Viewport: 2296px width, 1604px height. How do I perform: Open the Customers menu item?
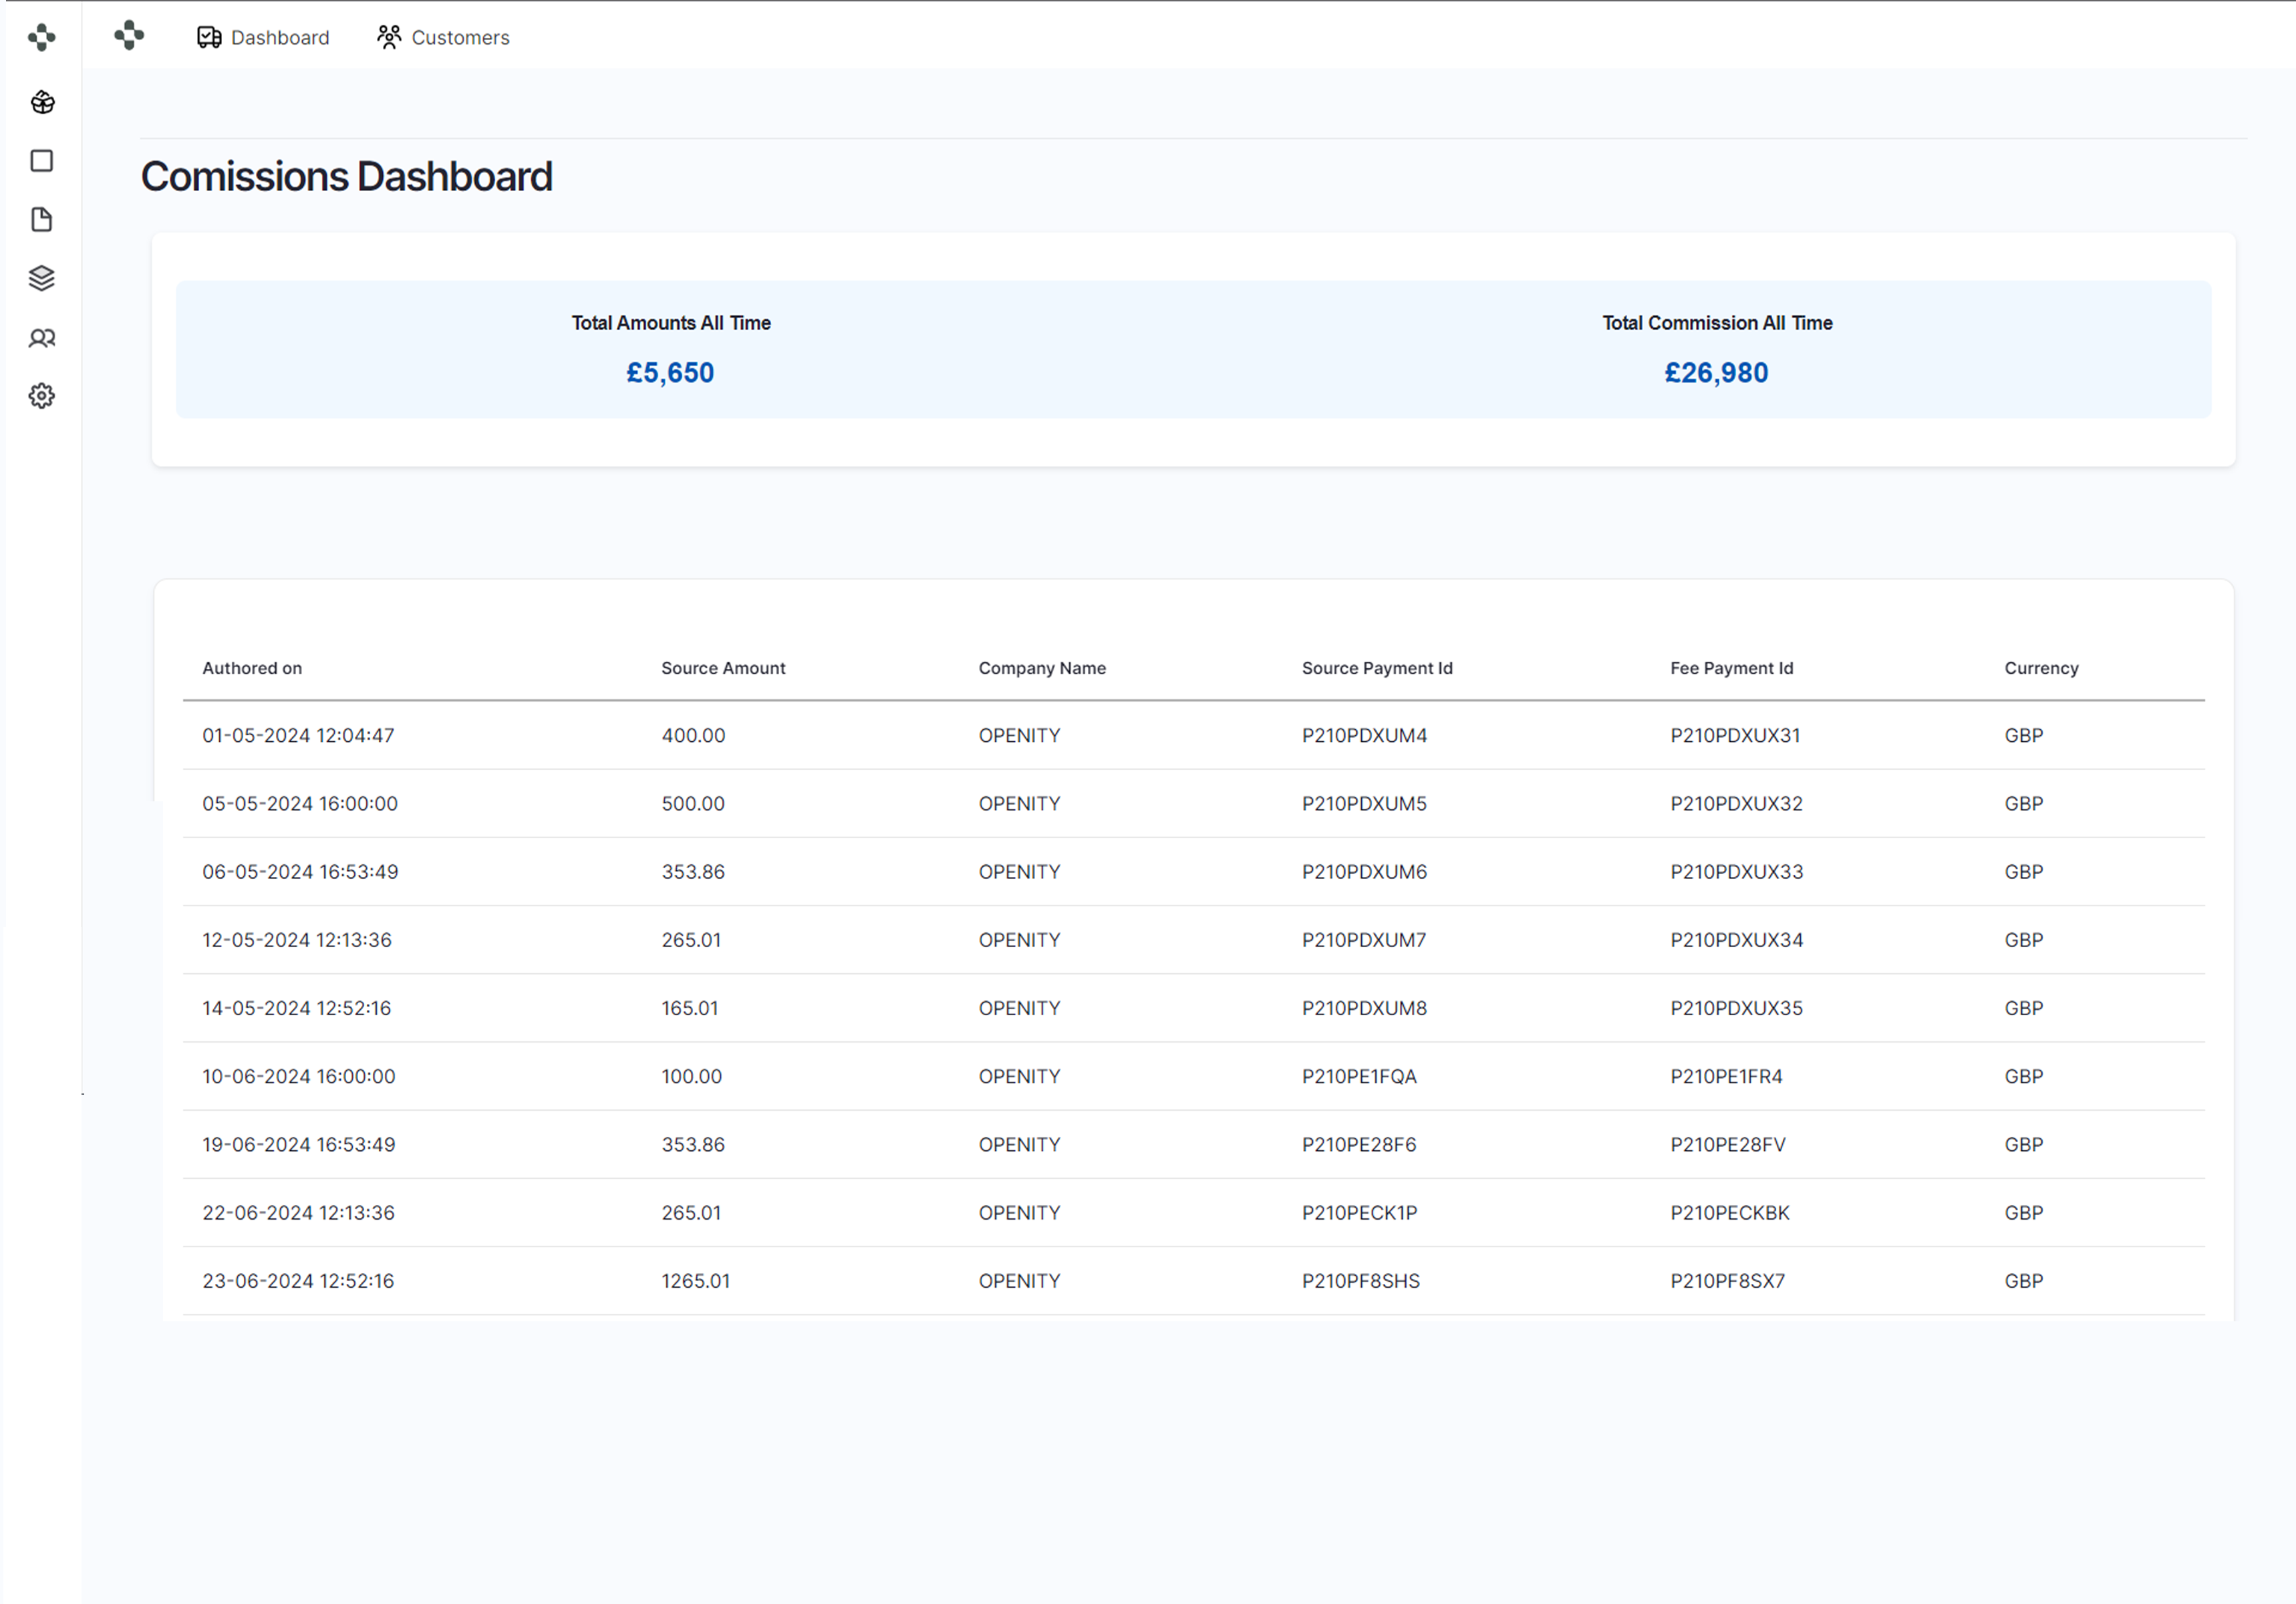coord(443,38)
